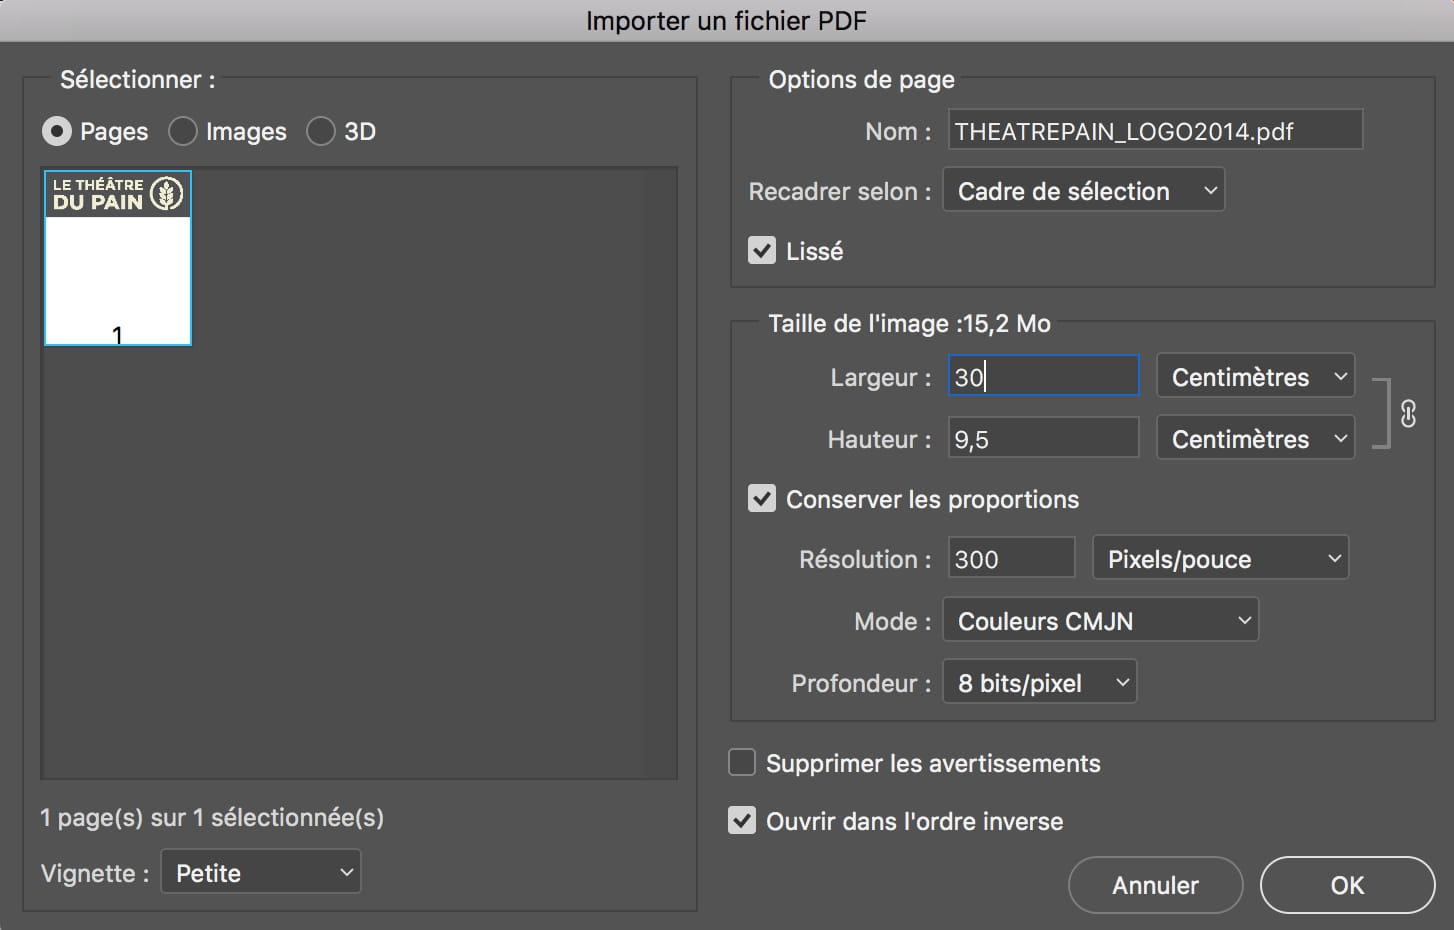1454x930 pixels.
Task: Open the Recadrer selon dropdown
Action: pyautogui.click(x=1084, y=190)
